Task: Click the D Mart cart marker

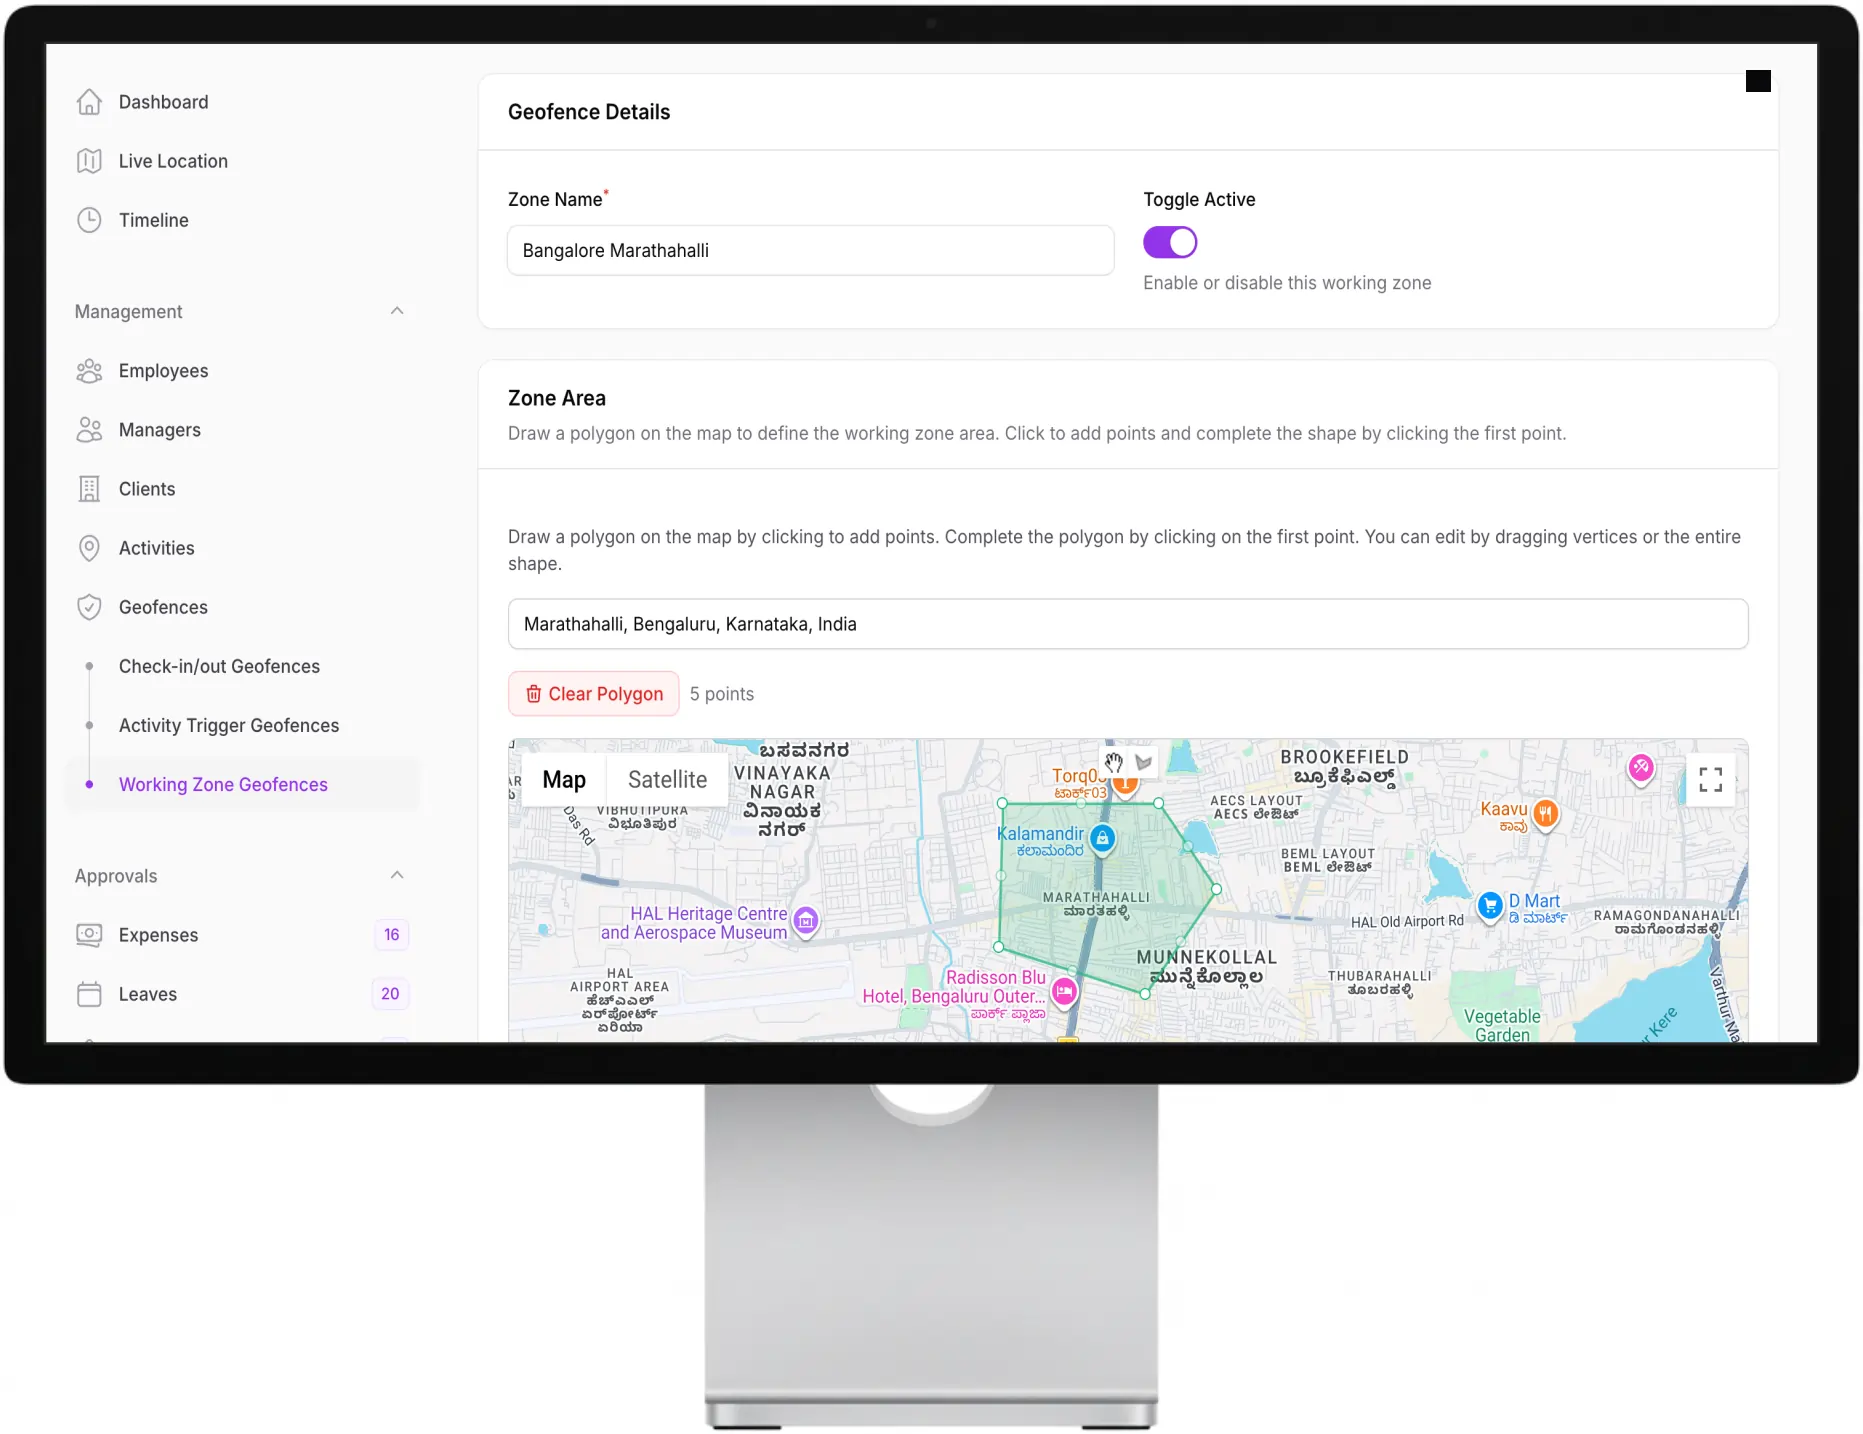Action: click(1490, 906)
